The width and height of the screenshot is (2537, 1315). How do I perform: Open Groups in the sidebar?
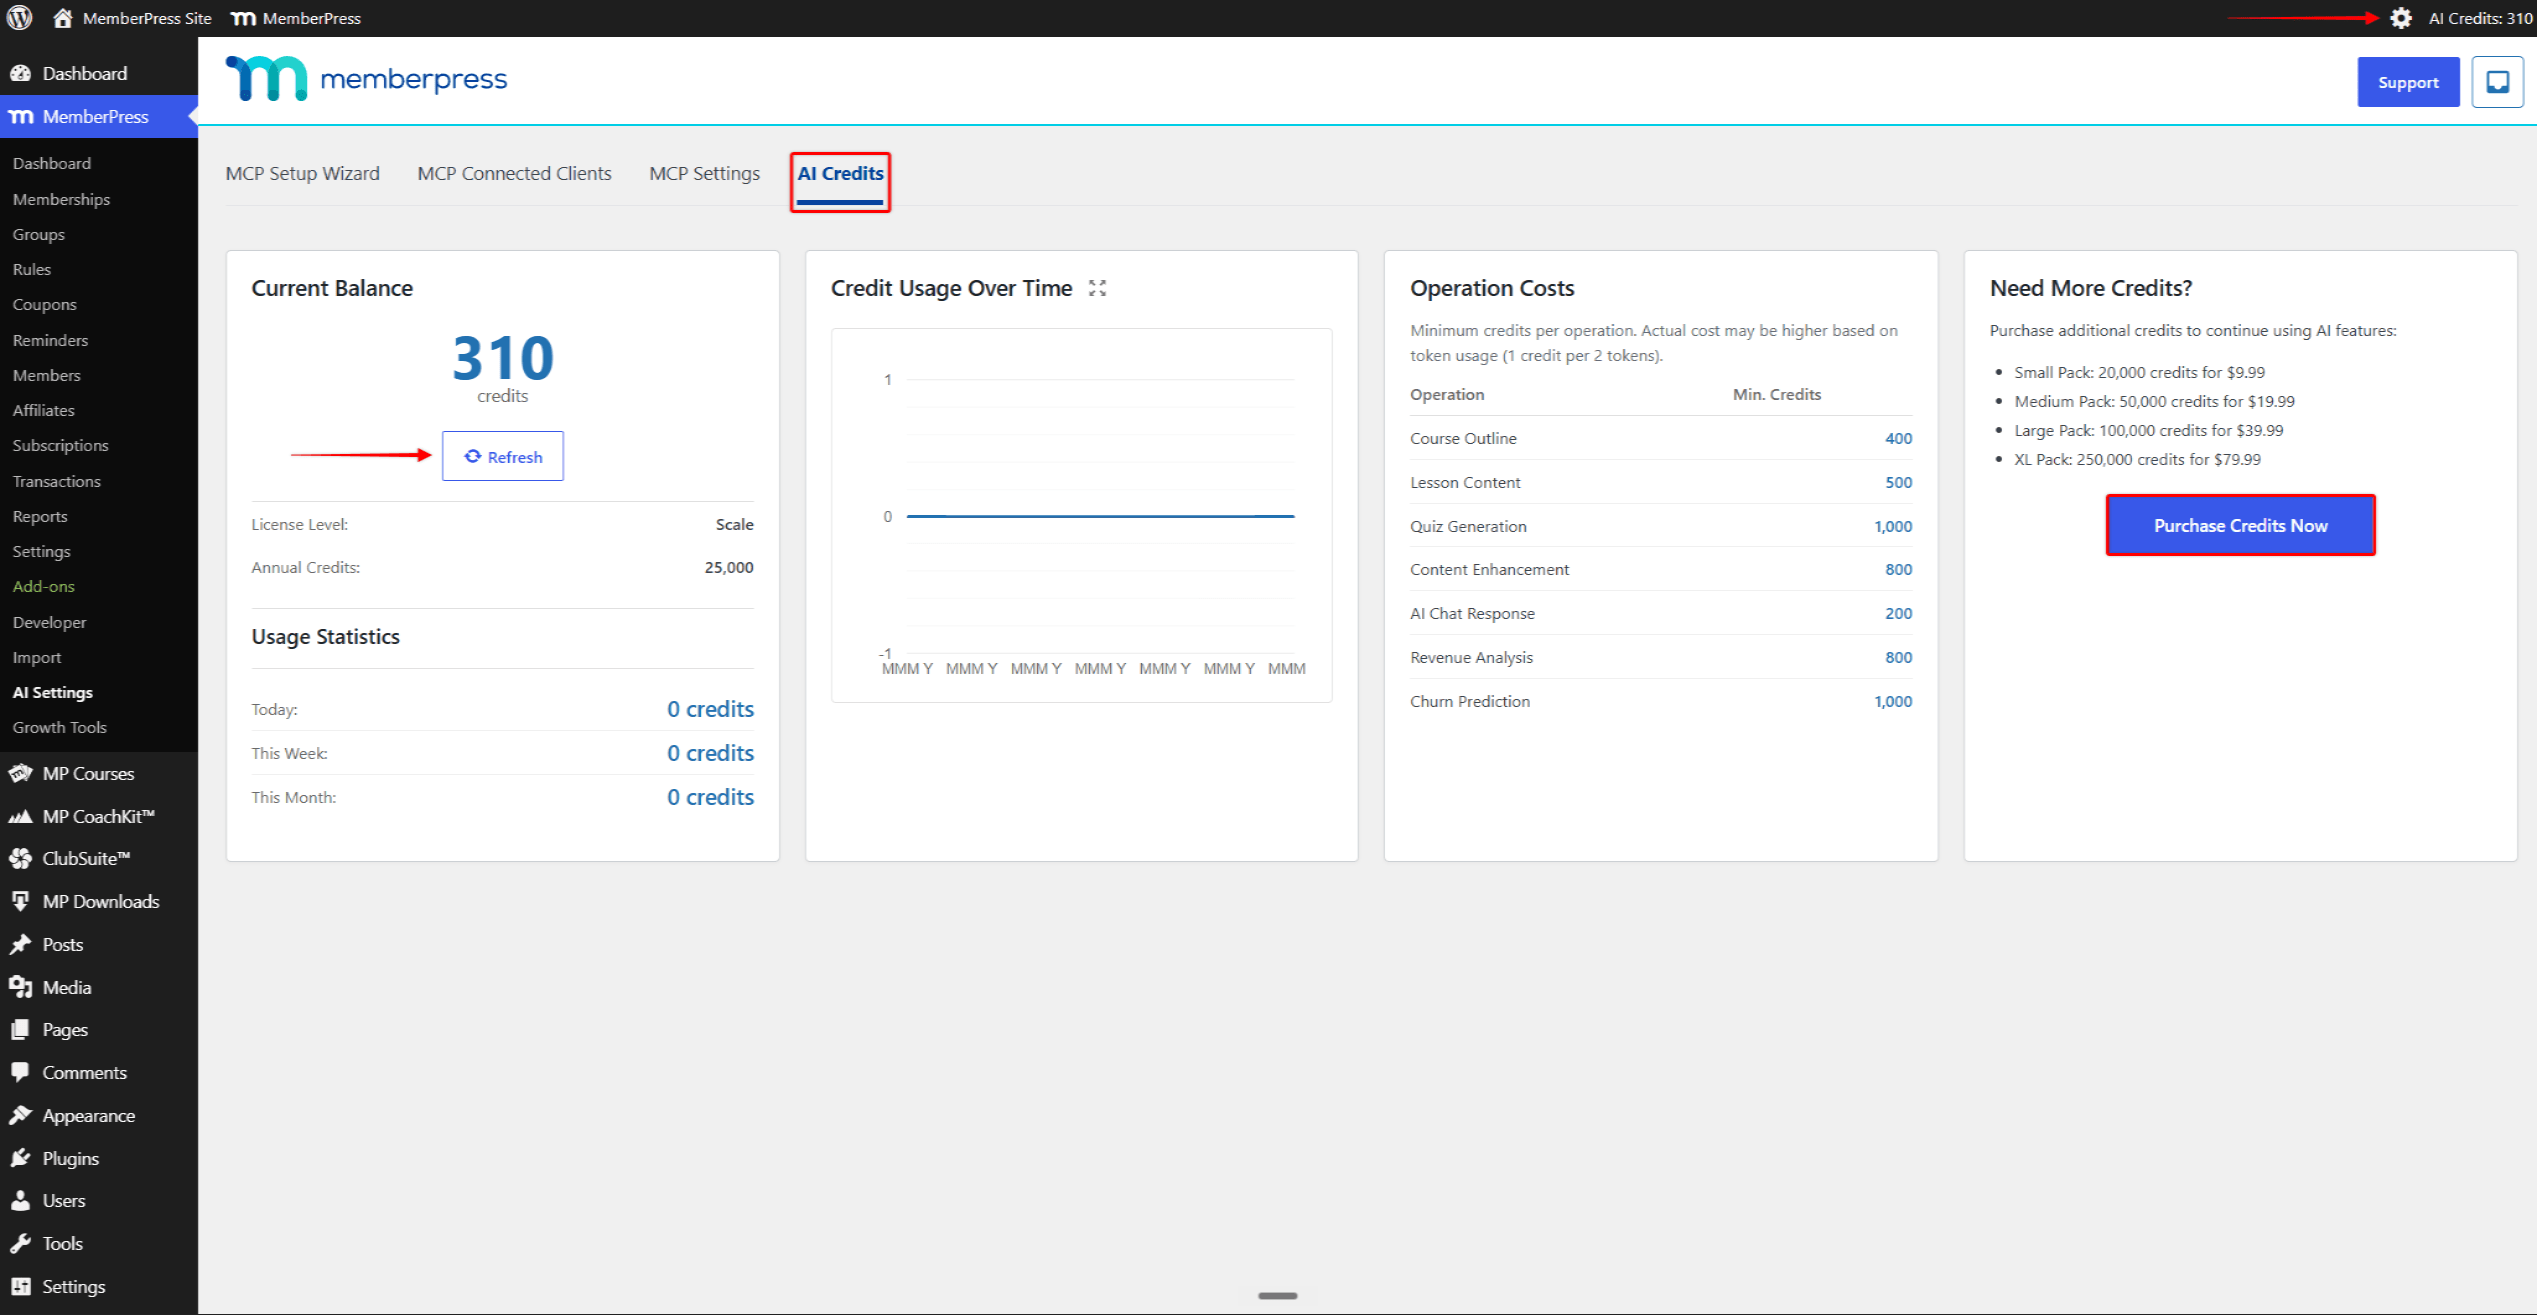click(39, 234)
